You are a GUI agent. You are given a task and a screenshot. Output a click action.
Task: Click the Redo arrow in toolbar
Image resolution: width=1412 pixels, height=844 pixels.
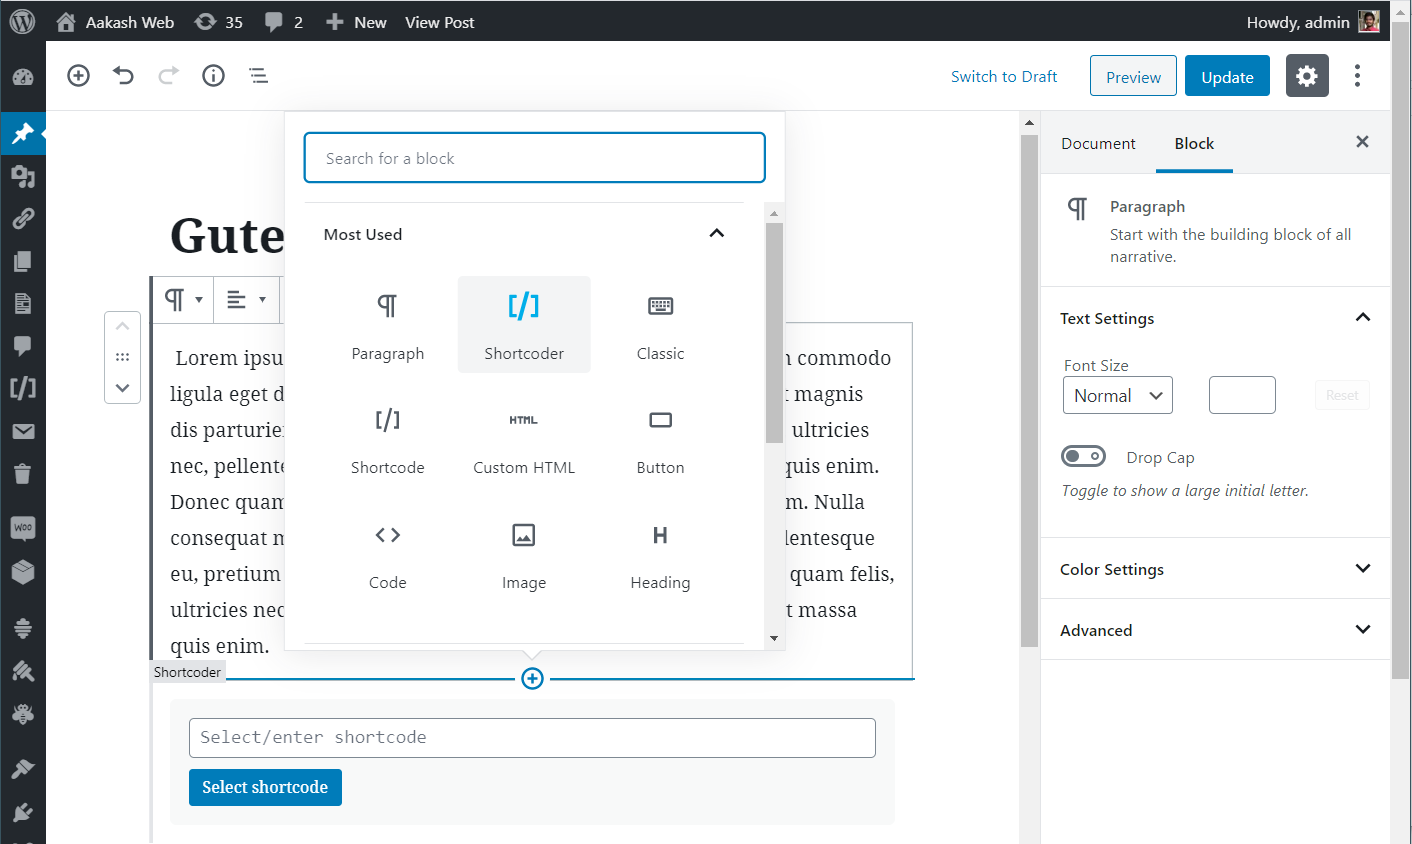point(169,75)
